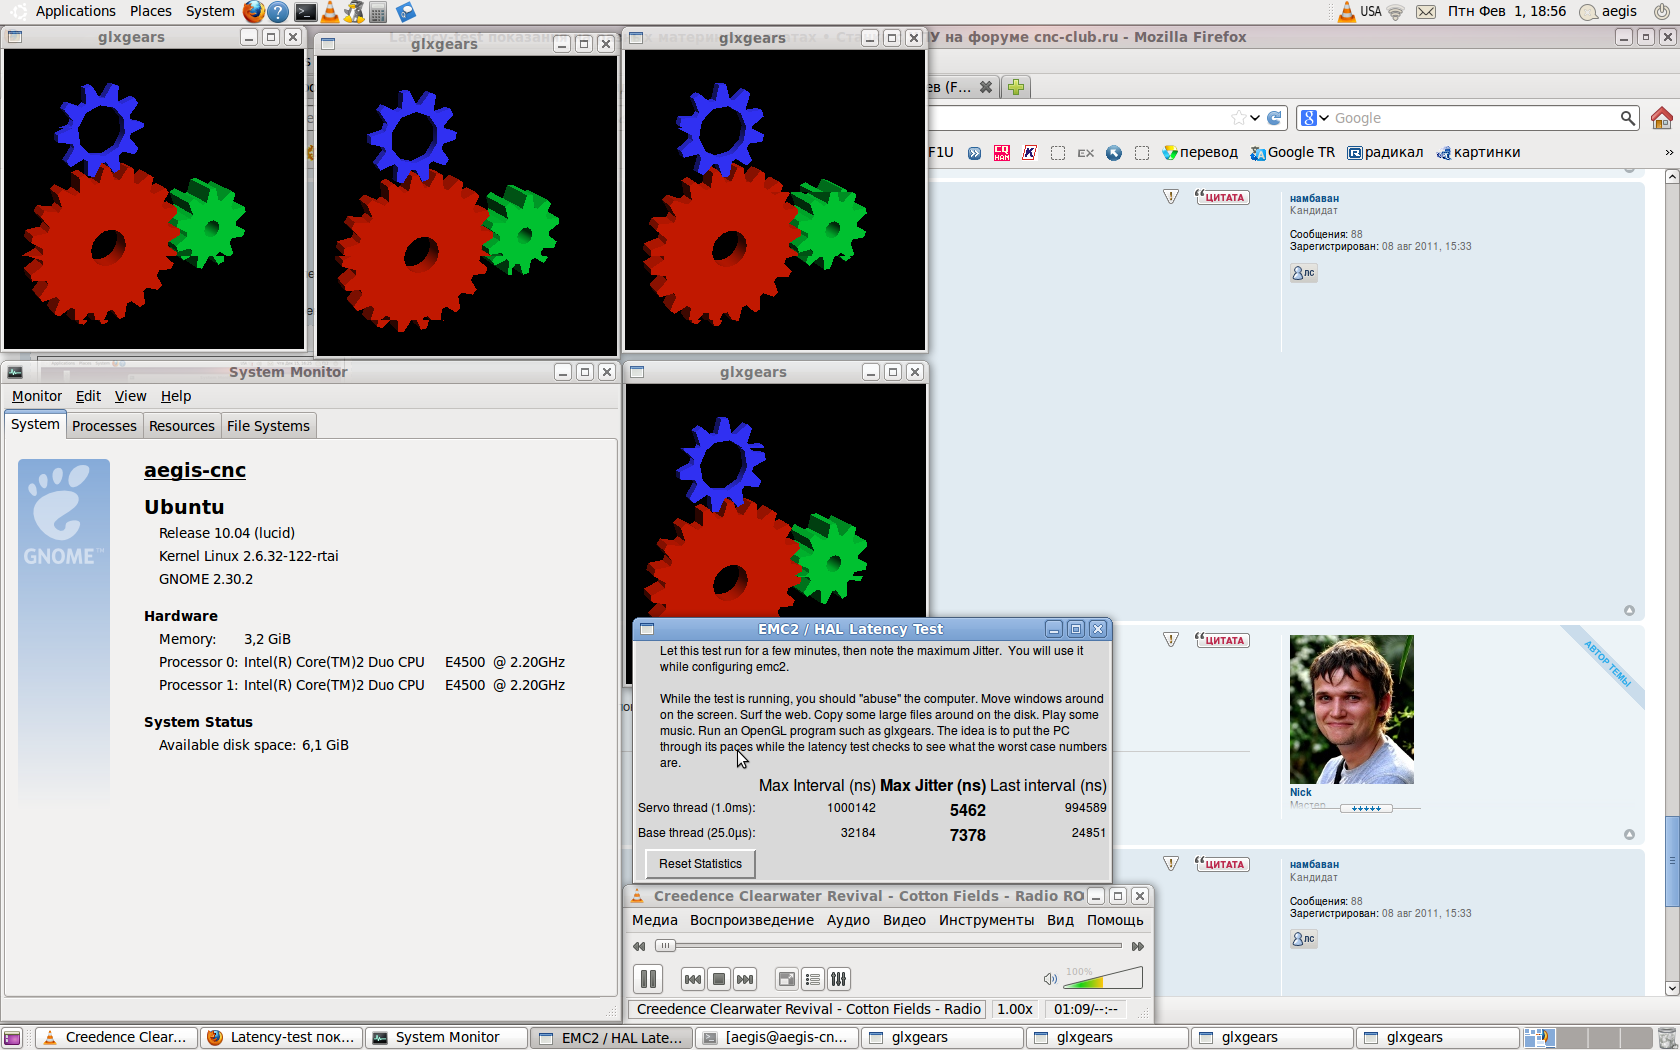Open VLC Аудио menu
This screenshot has width=1680, height=1050.
[848, 920]
